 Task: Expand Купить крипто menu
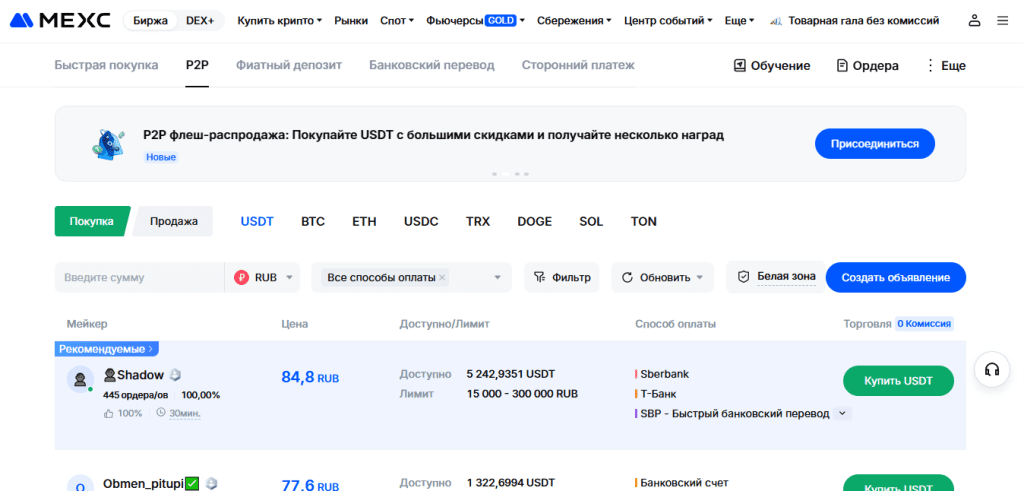click(x=280, y=21)
